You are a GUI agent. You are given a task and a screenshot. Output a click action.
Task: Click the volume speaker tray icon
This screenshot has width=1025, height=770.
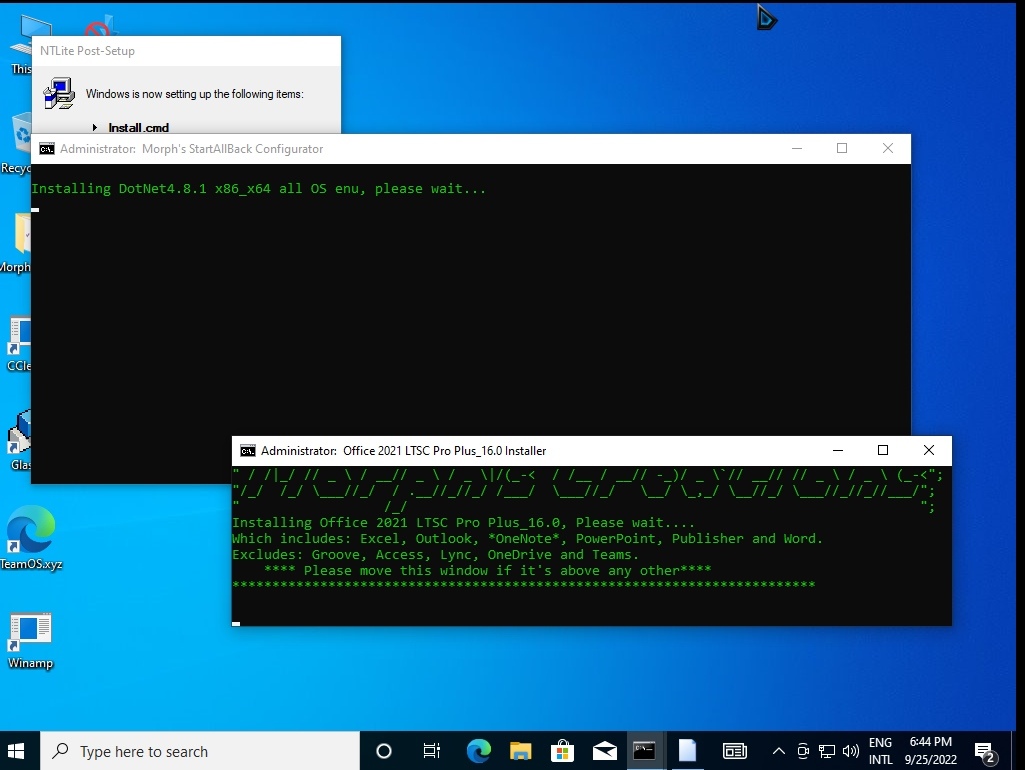point(851,751)
